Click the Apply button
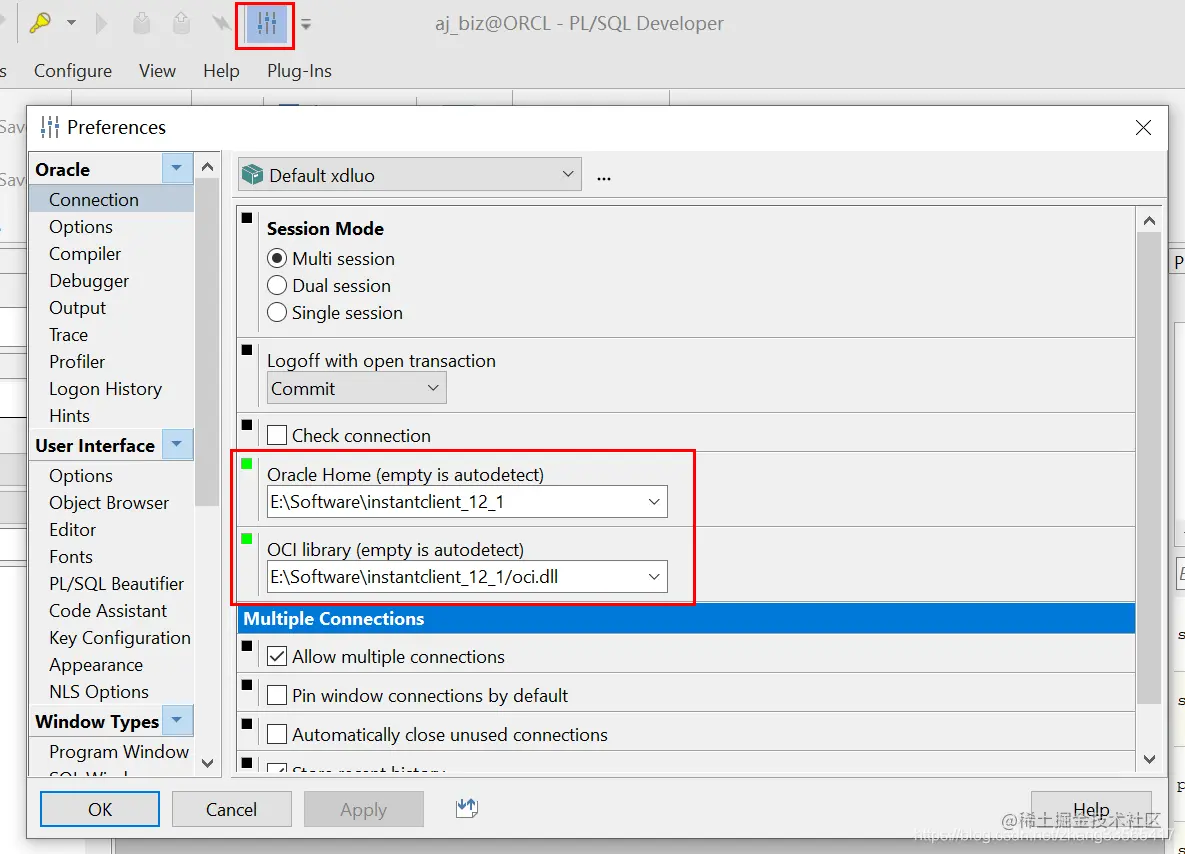Image resolution: width=1185 pixels, height=854 pixels. tap(364, 809)
